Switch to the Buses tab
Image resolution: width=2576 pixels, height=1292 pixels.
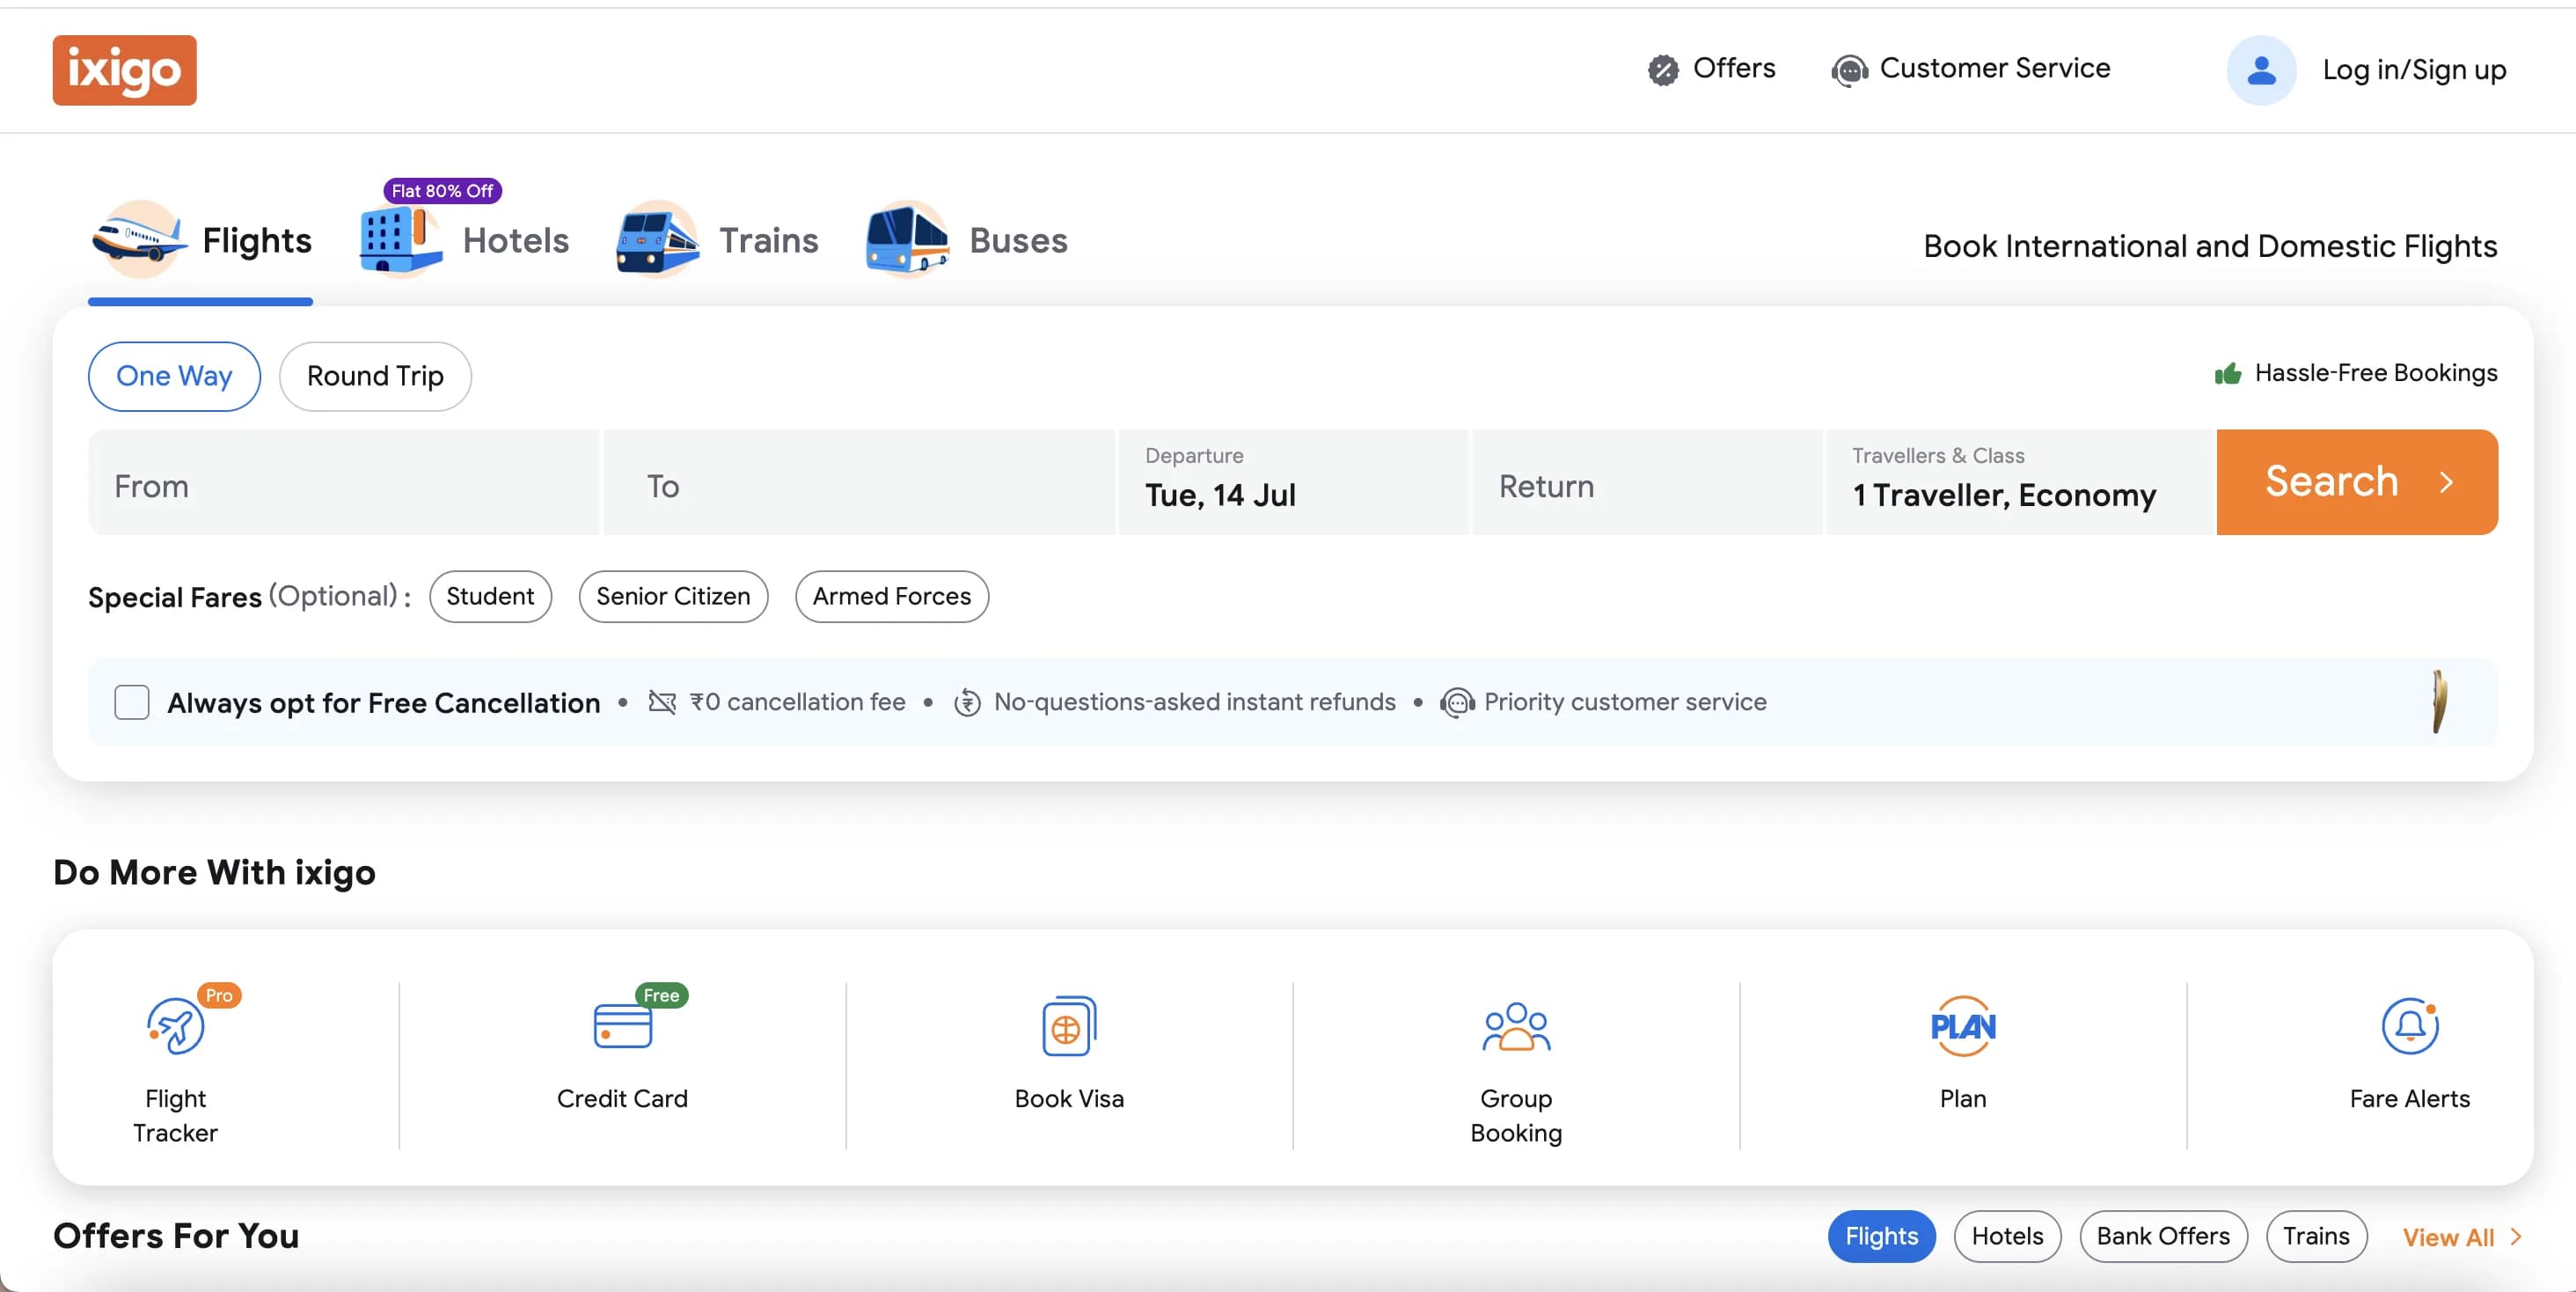967,241
